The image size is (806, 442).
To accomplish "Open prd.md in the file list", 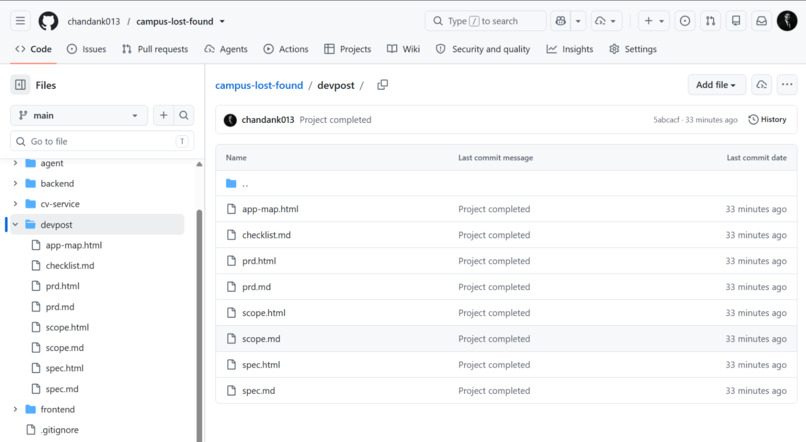I will [257, 287].
